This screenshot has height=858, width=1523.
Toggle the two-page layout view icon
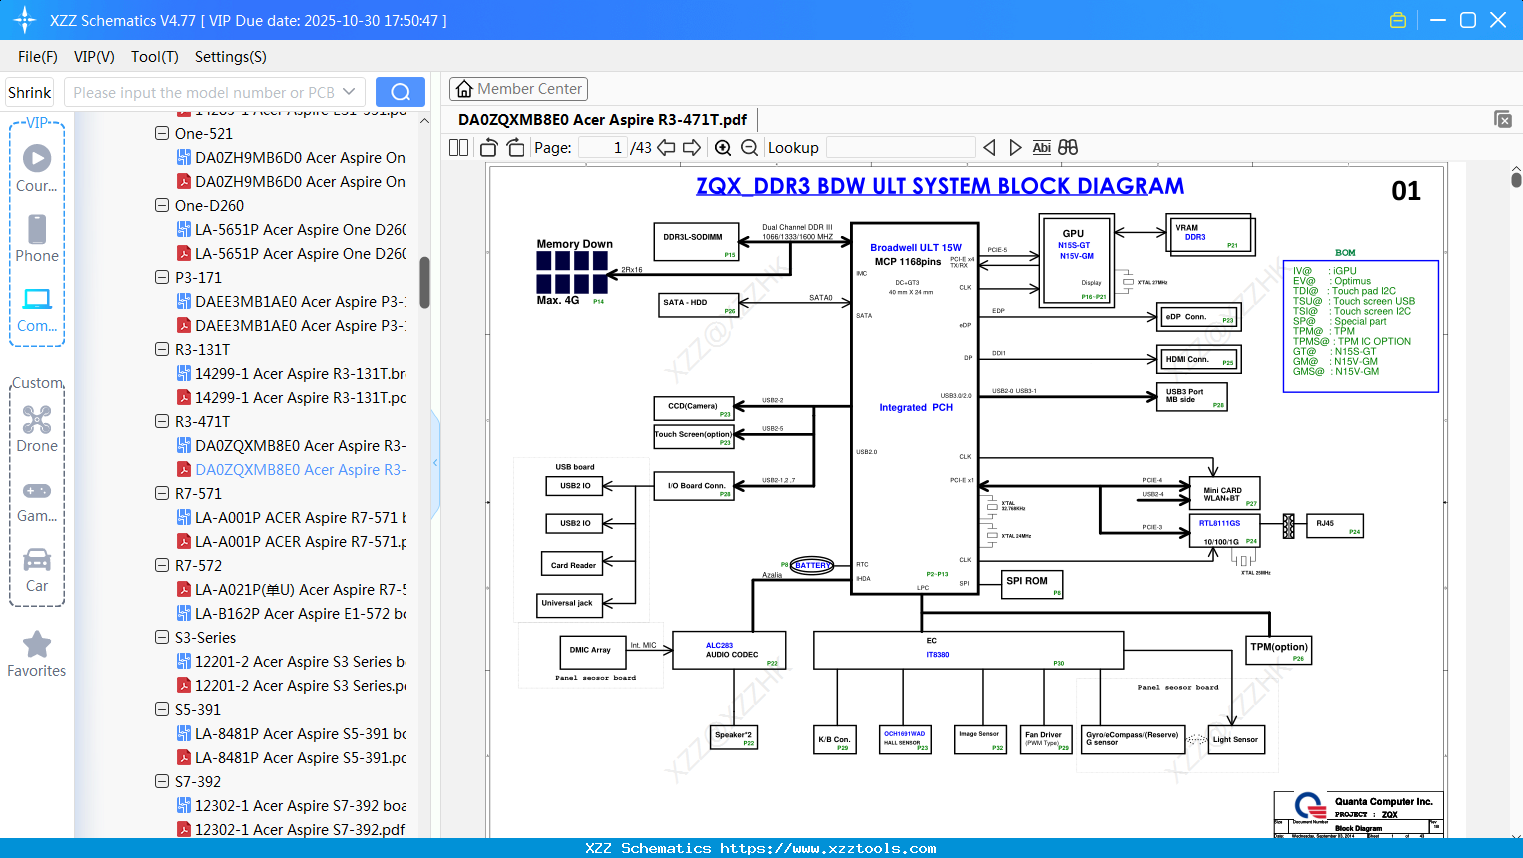[459, 148]
